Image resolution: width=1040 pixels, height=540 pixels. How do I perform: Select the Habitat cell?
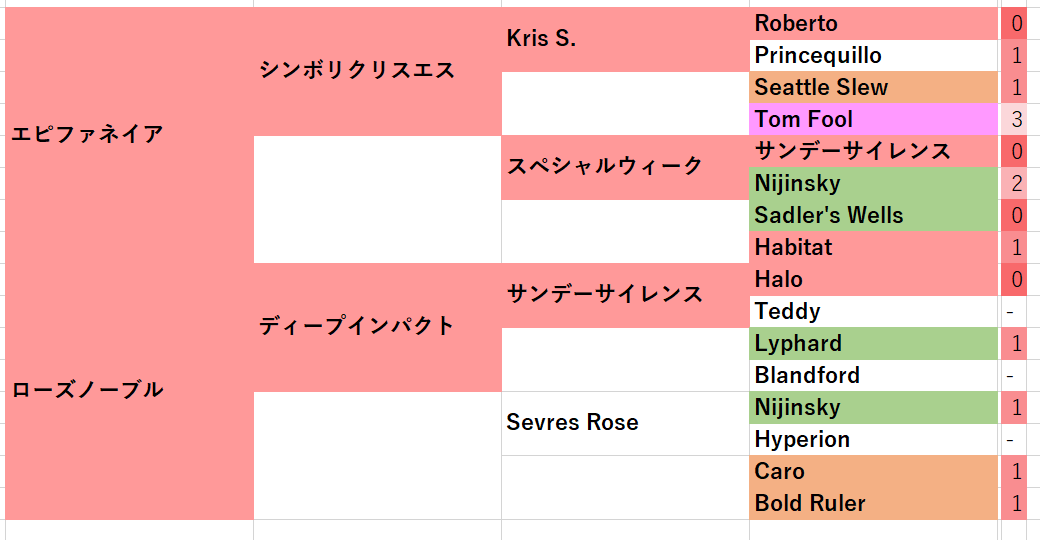[x=874, y=247]
